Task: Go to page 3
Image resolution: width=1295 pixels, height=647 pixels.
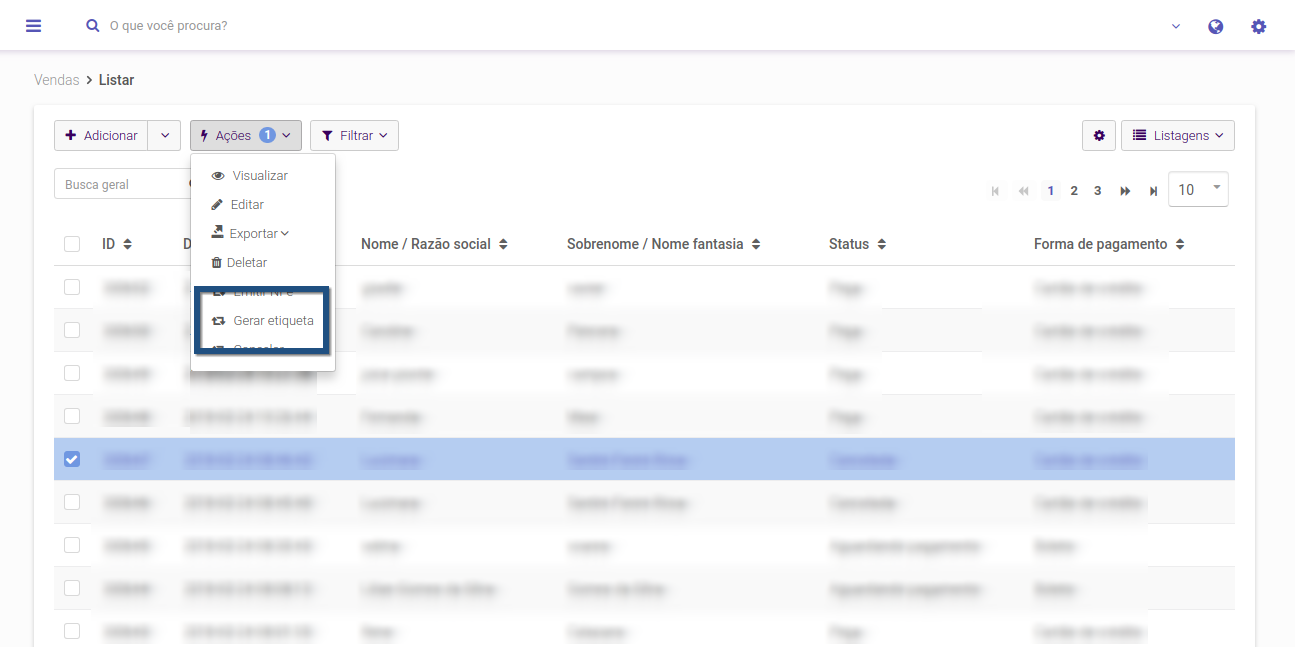Action: coord(1097,191)
